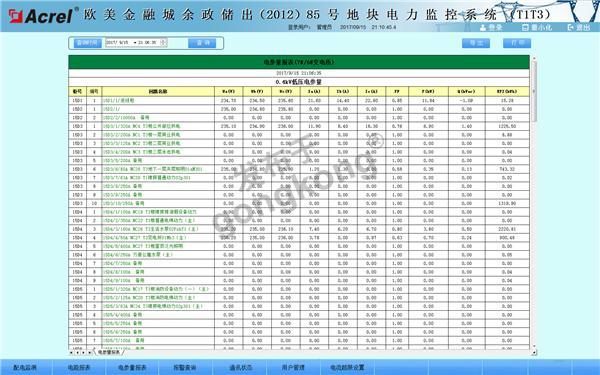The image size is (600, 375).
Task: Click the EPI value 2220.61
Action: point(507,229)
